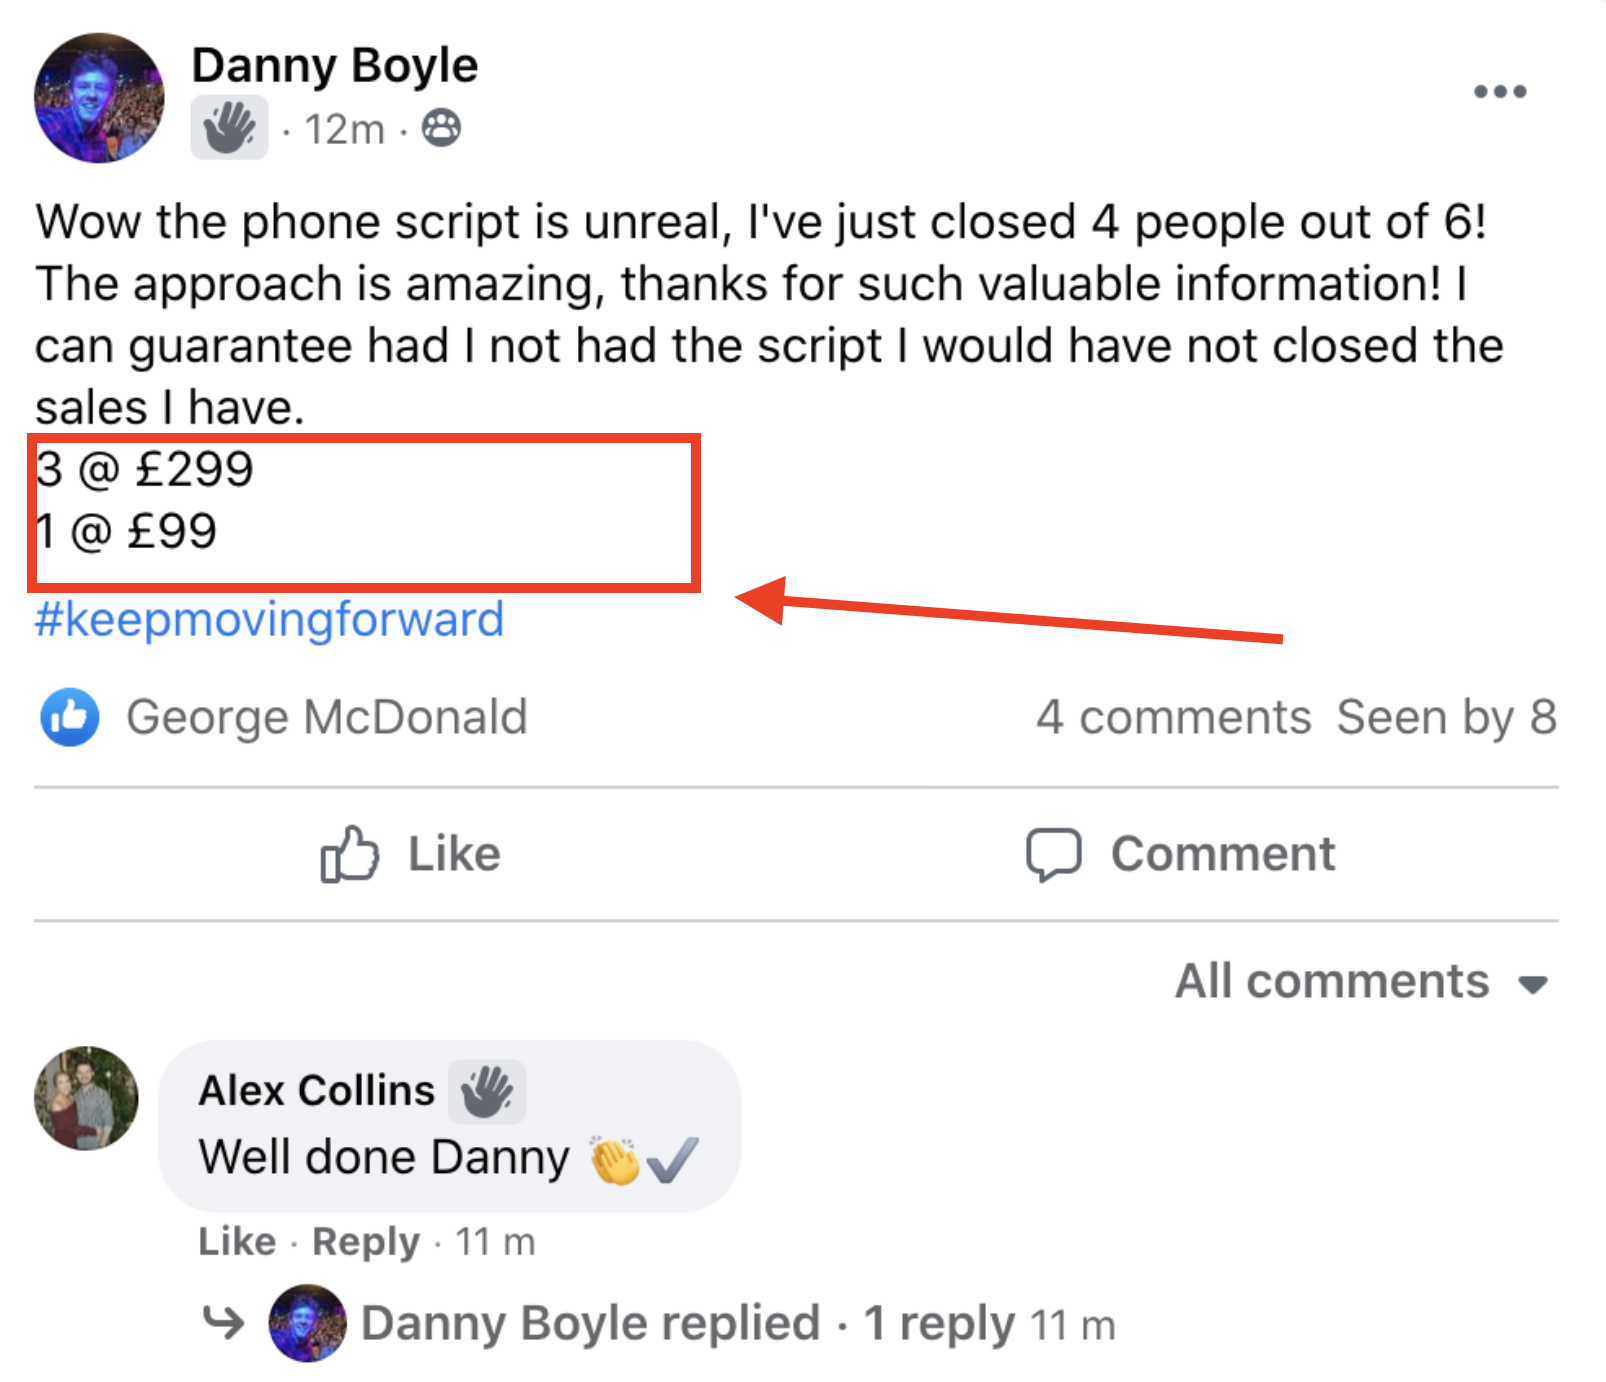Click the waving hand badge beside Alex Collins
This screenshot has width=1606, height=1382.
(486, 1091)
